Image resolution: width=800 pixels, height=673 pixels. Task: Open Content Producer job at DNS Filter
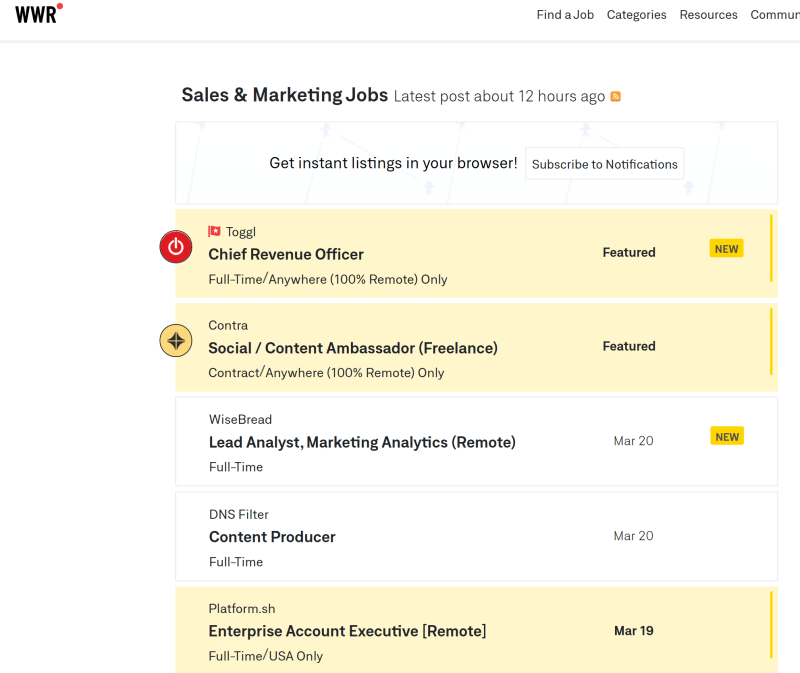(x=477, y=536)
